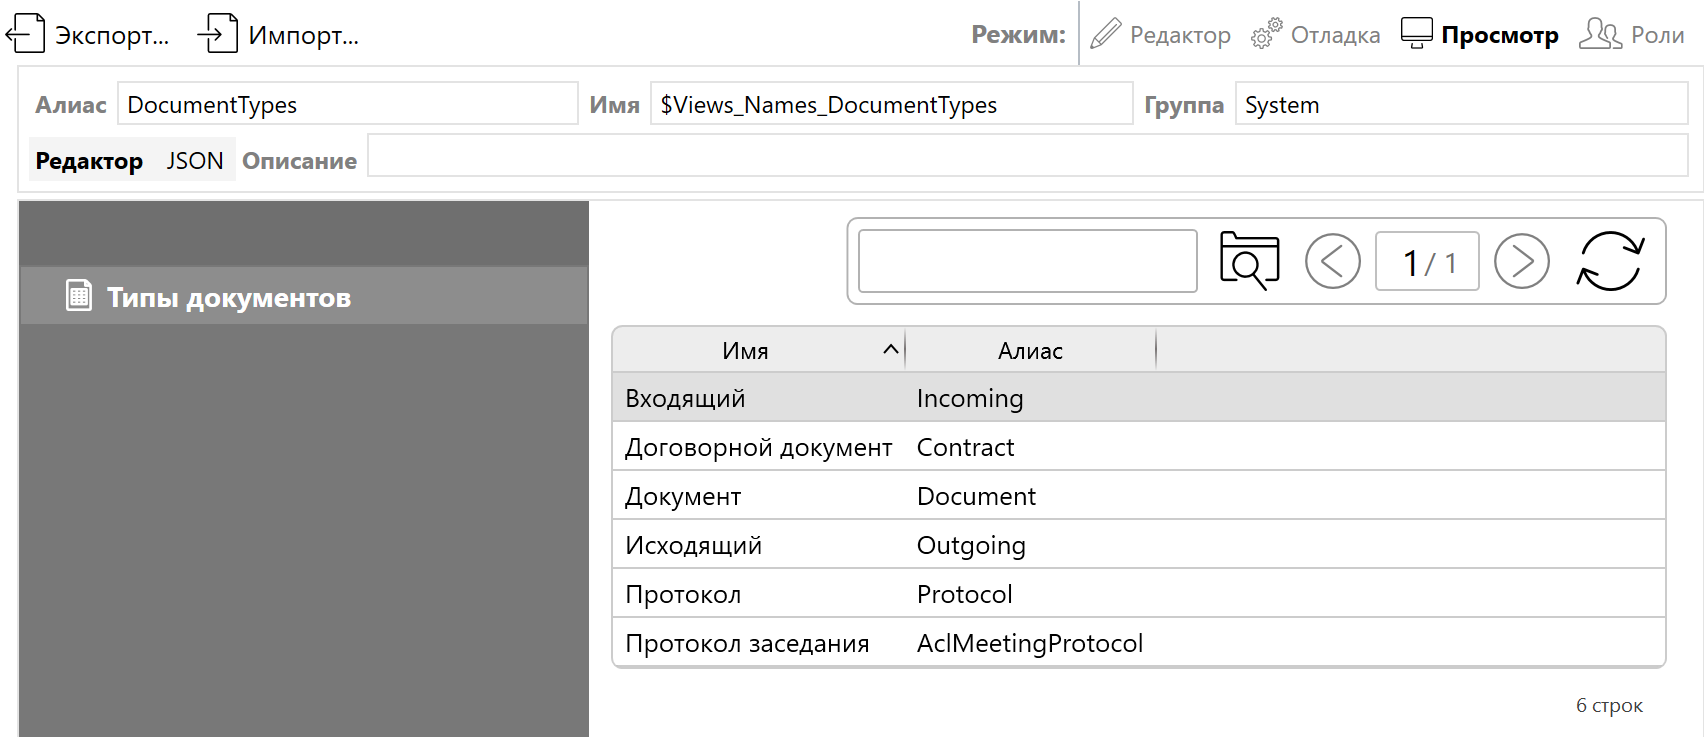Refresh the table with circular arrows

1610,261
